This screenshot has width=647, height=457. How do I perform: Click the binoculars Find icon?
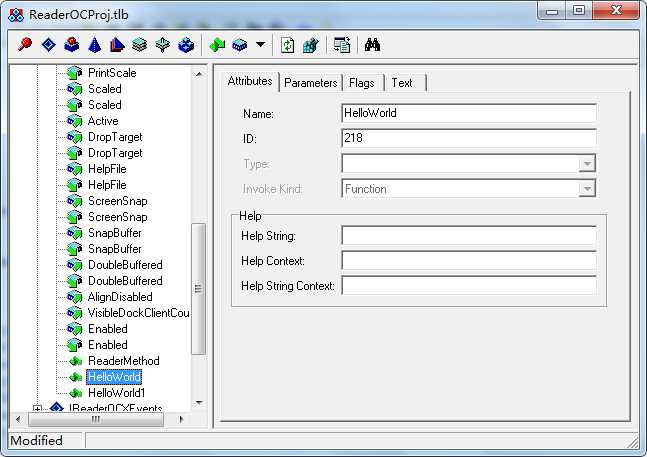tap(372, 45)
